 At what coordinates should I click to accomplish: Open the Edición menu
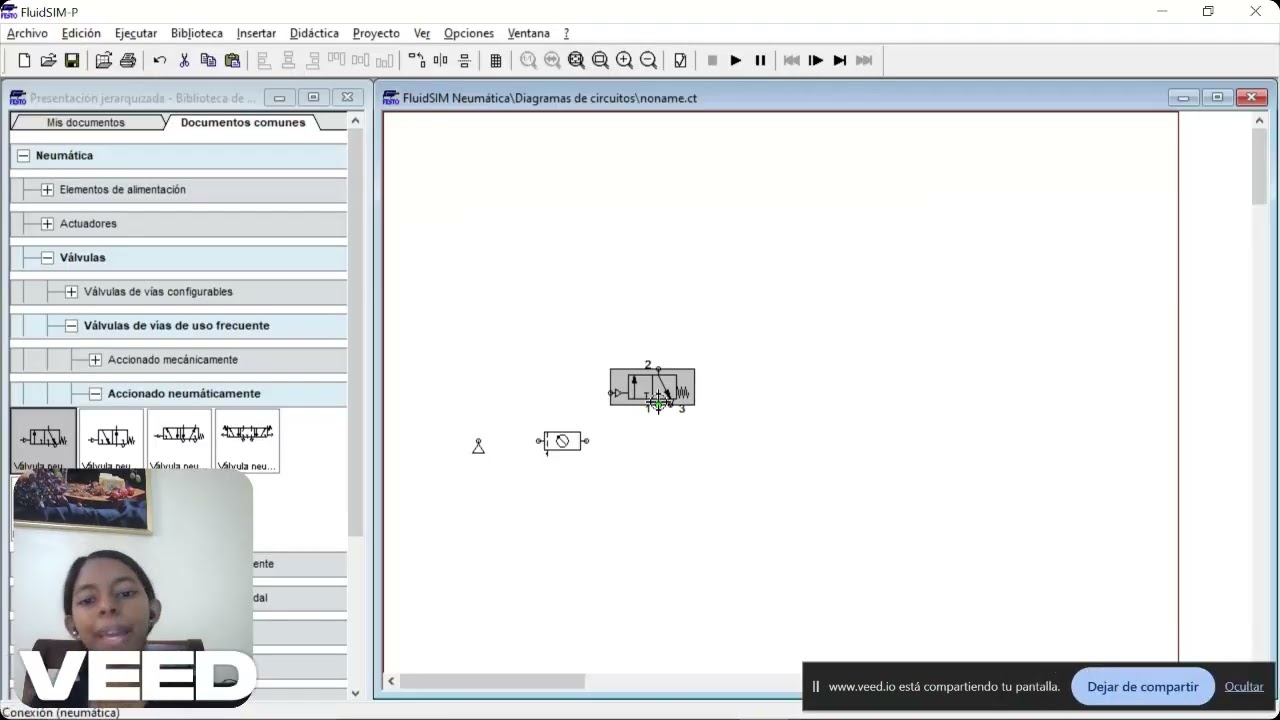click(x=81, y=33)
